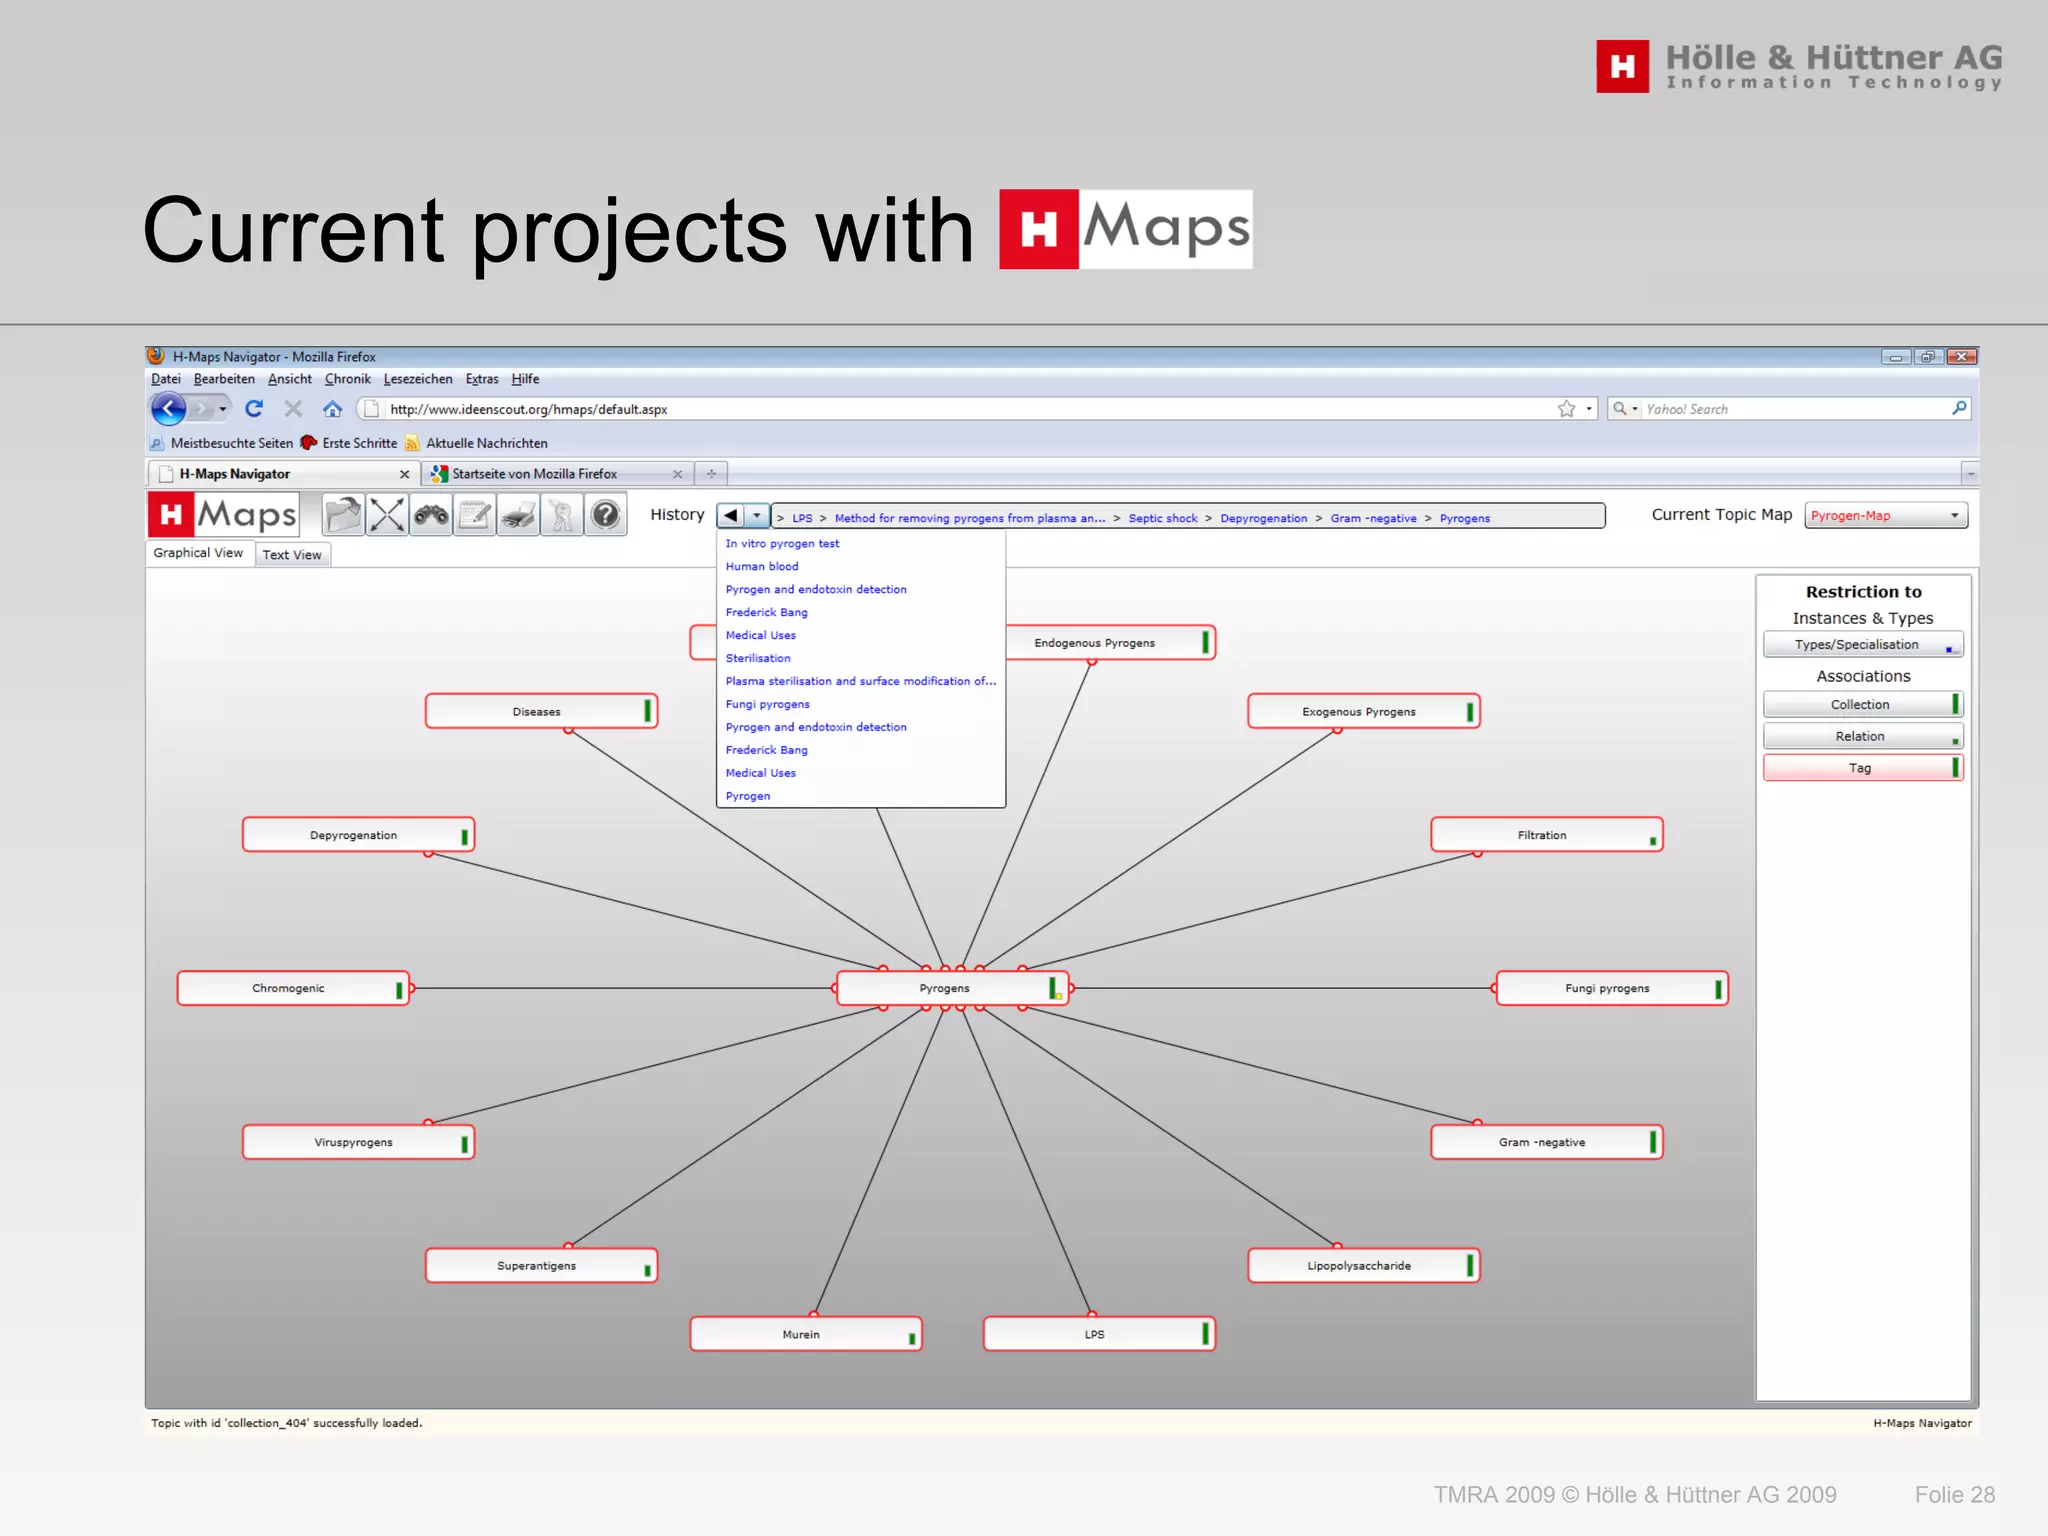Select Pyrogen entry at list bottom

(x=748, y=797)
